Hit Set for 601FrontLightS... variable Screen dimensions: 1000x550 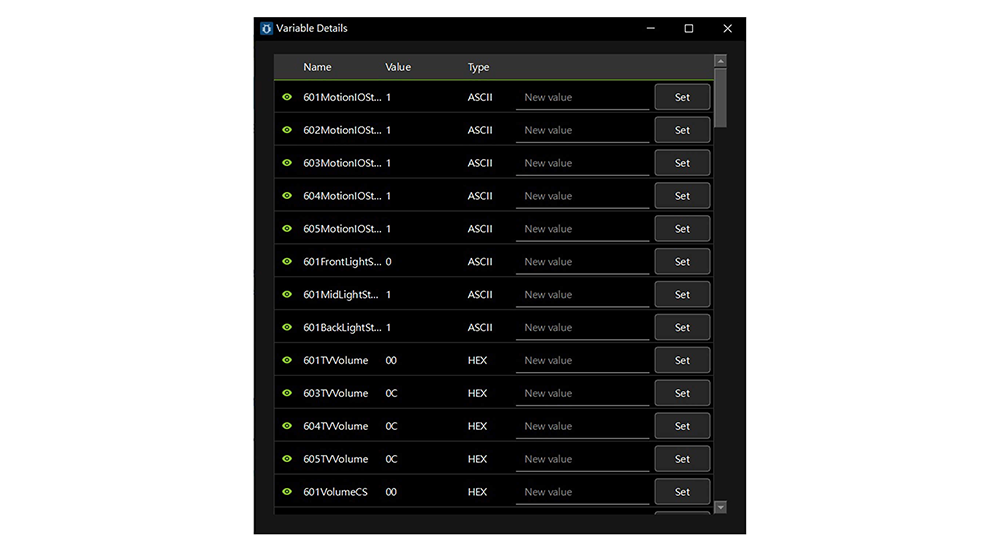tap(682, 262)
